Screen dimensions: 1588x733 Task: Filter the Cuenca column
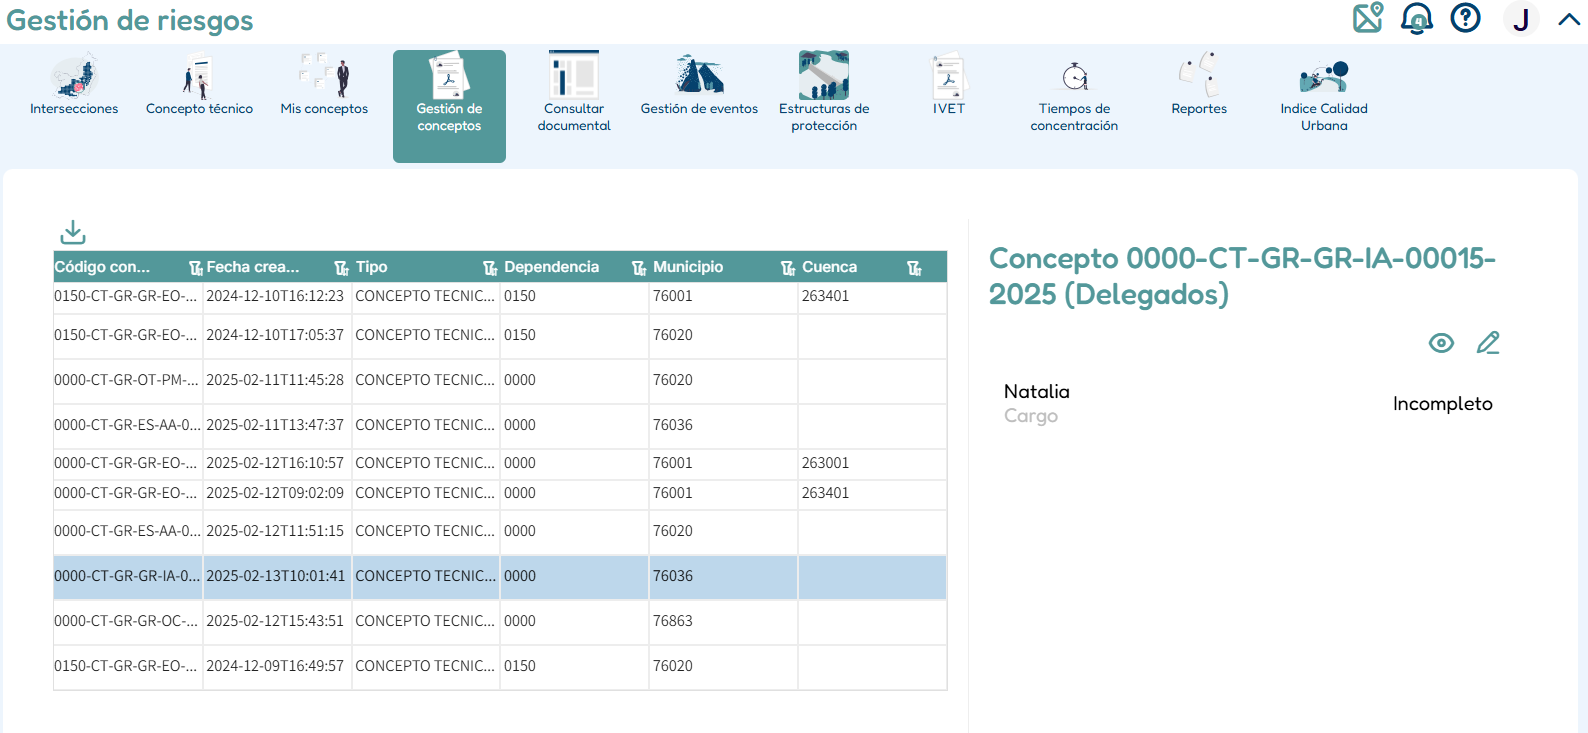[914, 268]
